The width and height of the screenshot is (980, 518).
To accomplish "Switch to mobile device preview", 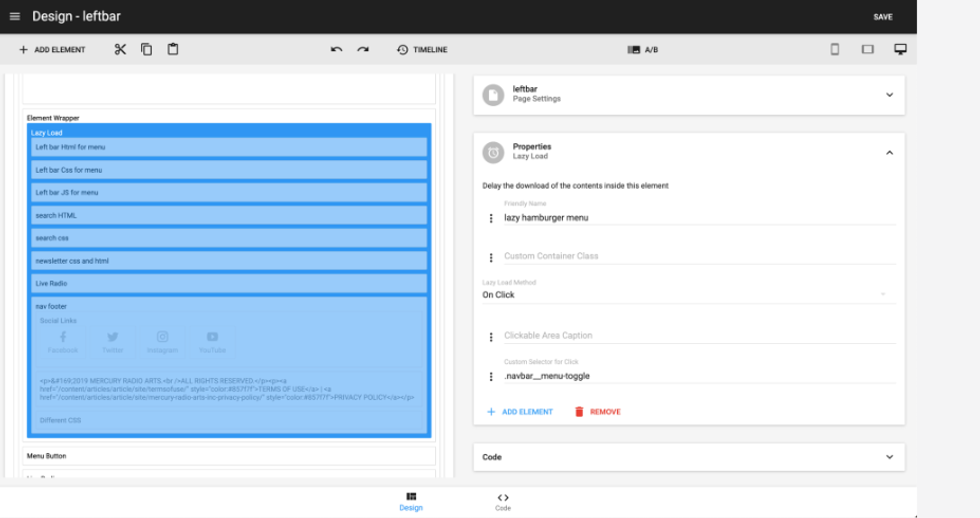I will (x=835, y=49).
